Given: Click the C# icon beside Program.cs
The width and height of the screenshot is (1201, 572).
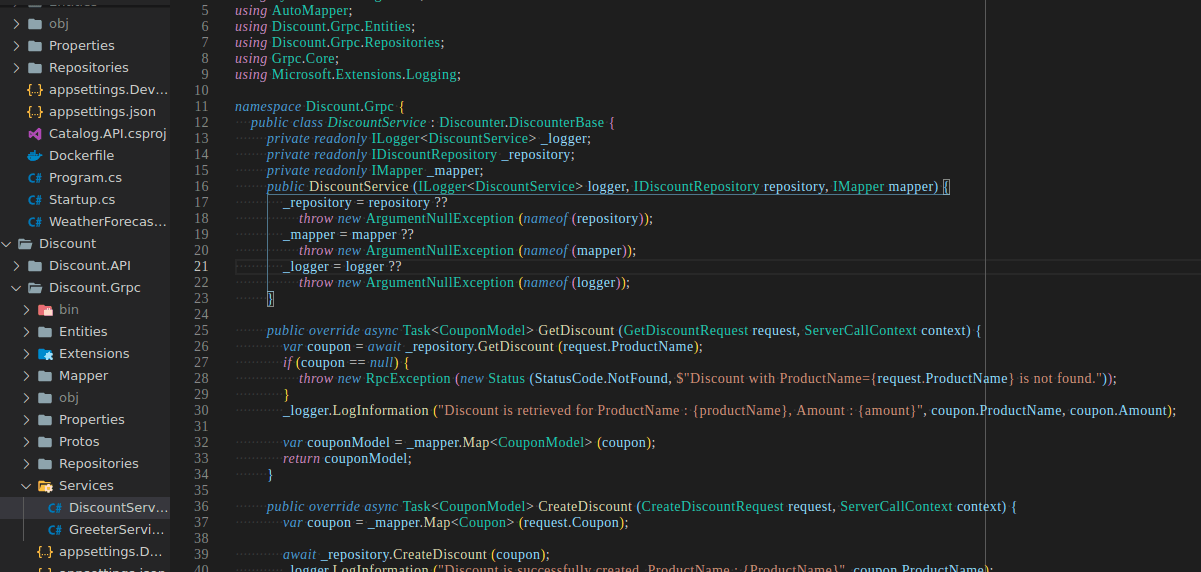Looking at the screenshot, I should click(35, 177).
